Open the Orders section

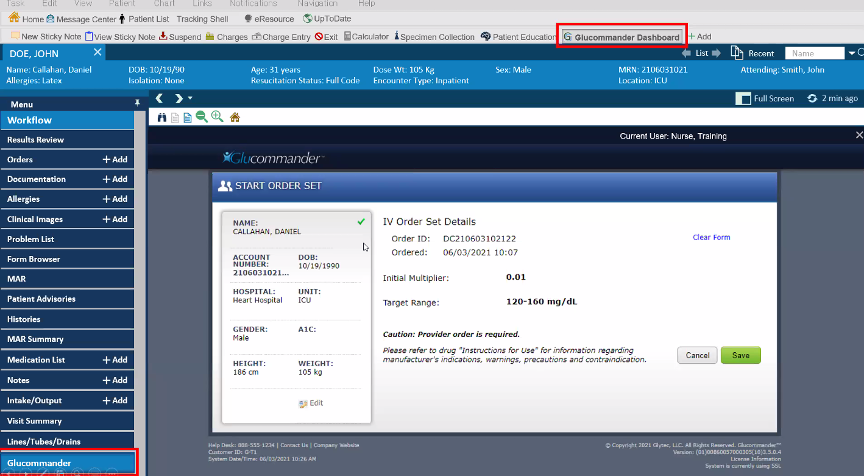(x=20, y=160)
